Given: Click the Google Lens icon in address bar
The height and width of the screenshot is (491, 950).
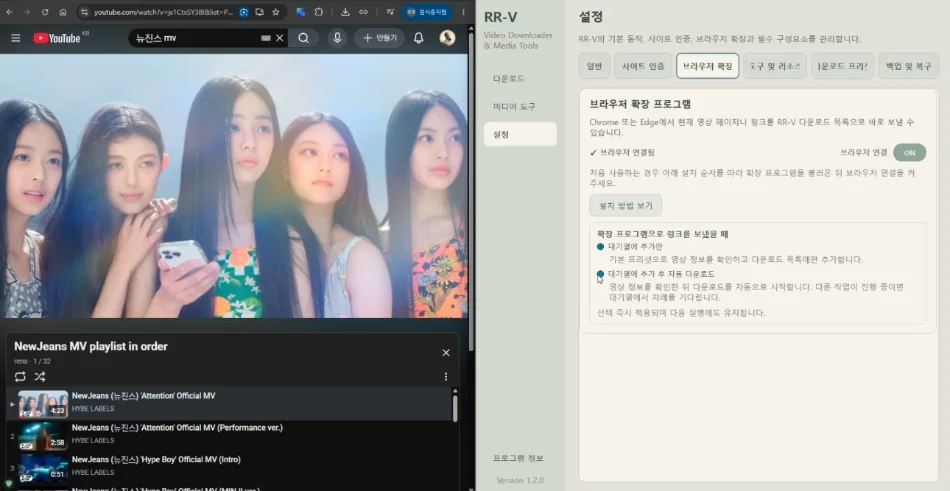Looking at the screenshot, I should (244, 12).
